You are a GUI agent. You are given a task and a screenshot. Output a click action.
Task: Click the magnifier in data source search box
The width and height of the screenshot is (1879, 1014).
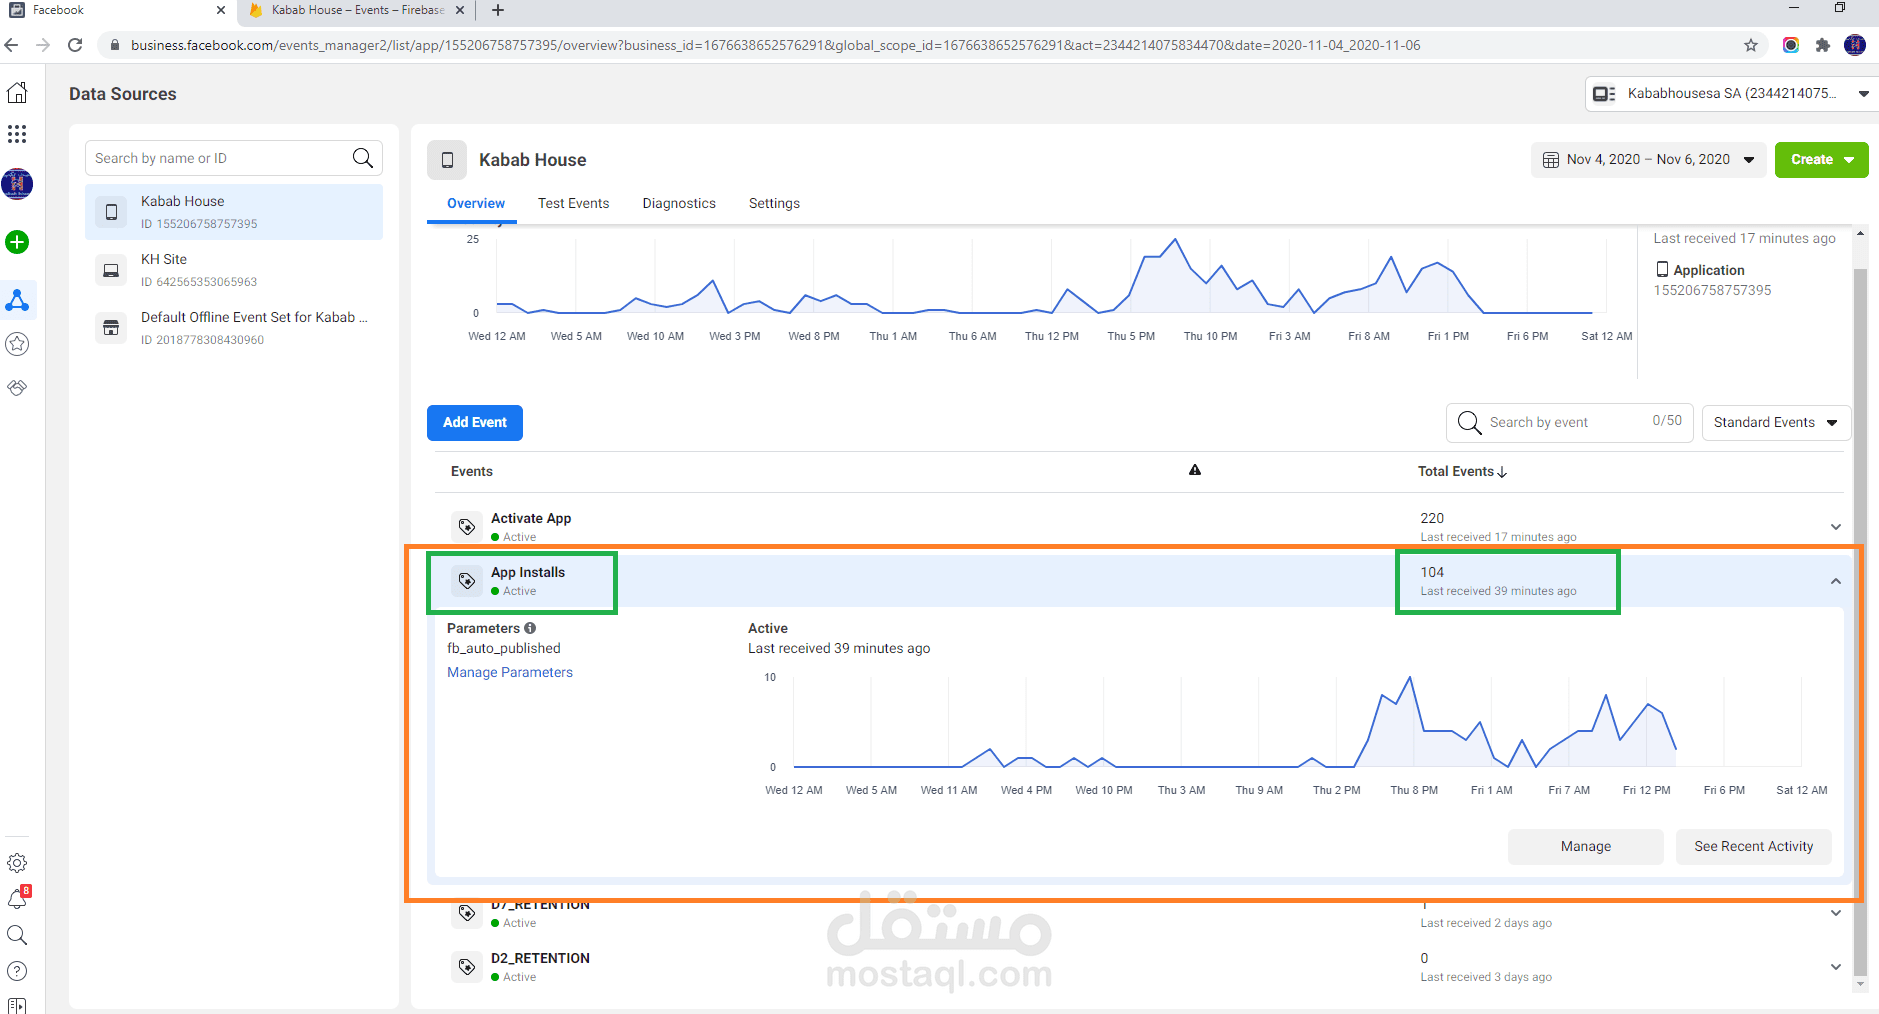(x=363, y=158)
